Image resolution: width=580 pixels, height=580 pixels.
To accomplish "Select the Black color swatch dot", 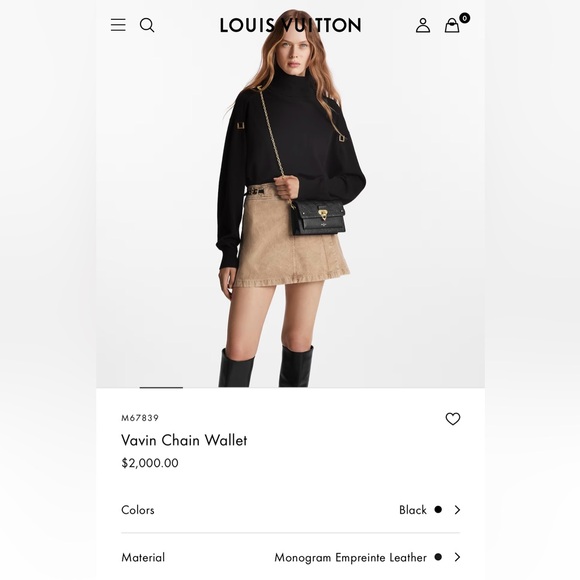I will (x=438, y=509).
